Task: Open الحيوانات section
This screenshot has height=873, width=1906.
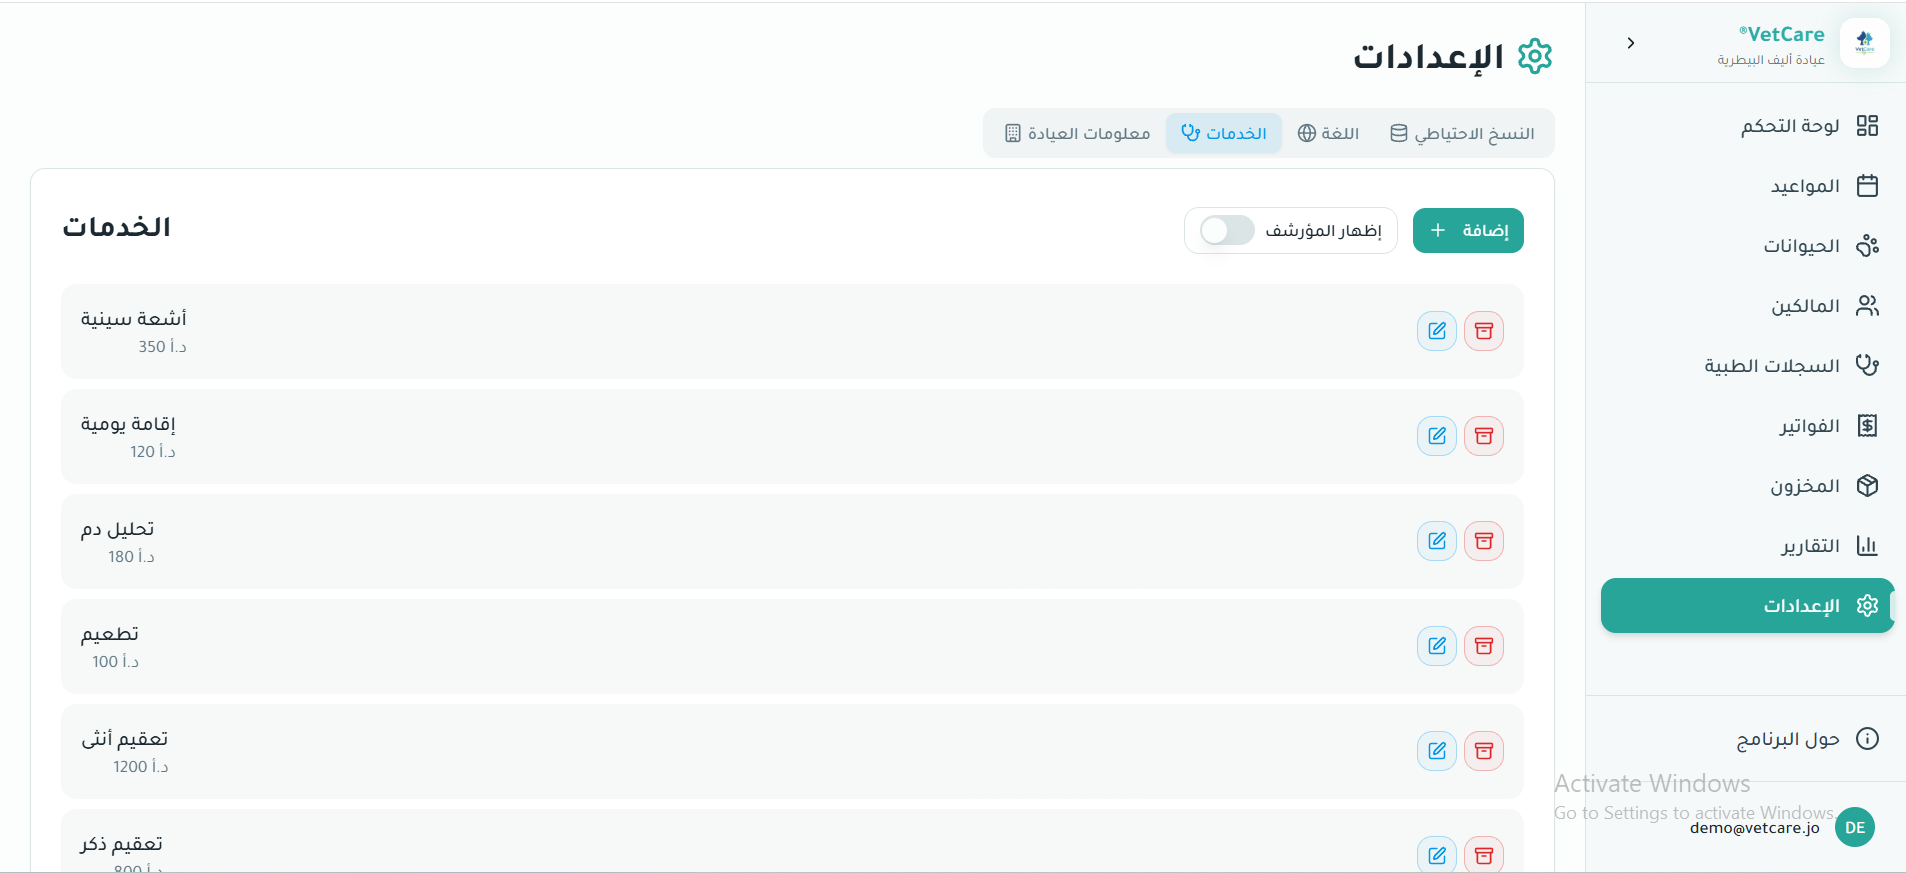Action: pyautogui.click(x=1747, y=246)
